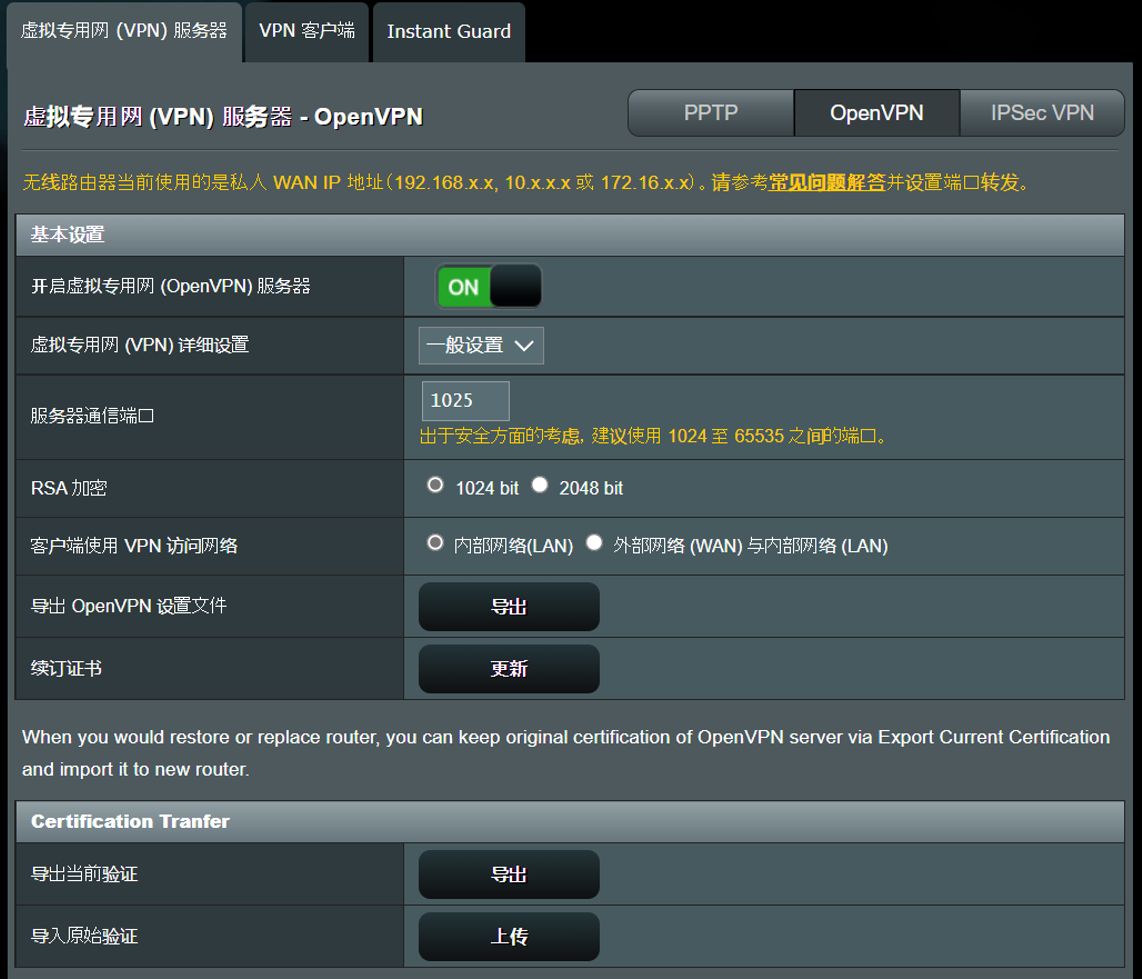Switch to the VPN 客户端 tab
Viewport: 1142px width, 979px height.
click(306, 31)
